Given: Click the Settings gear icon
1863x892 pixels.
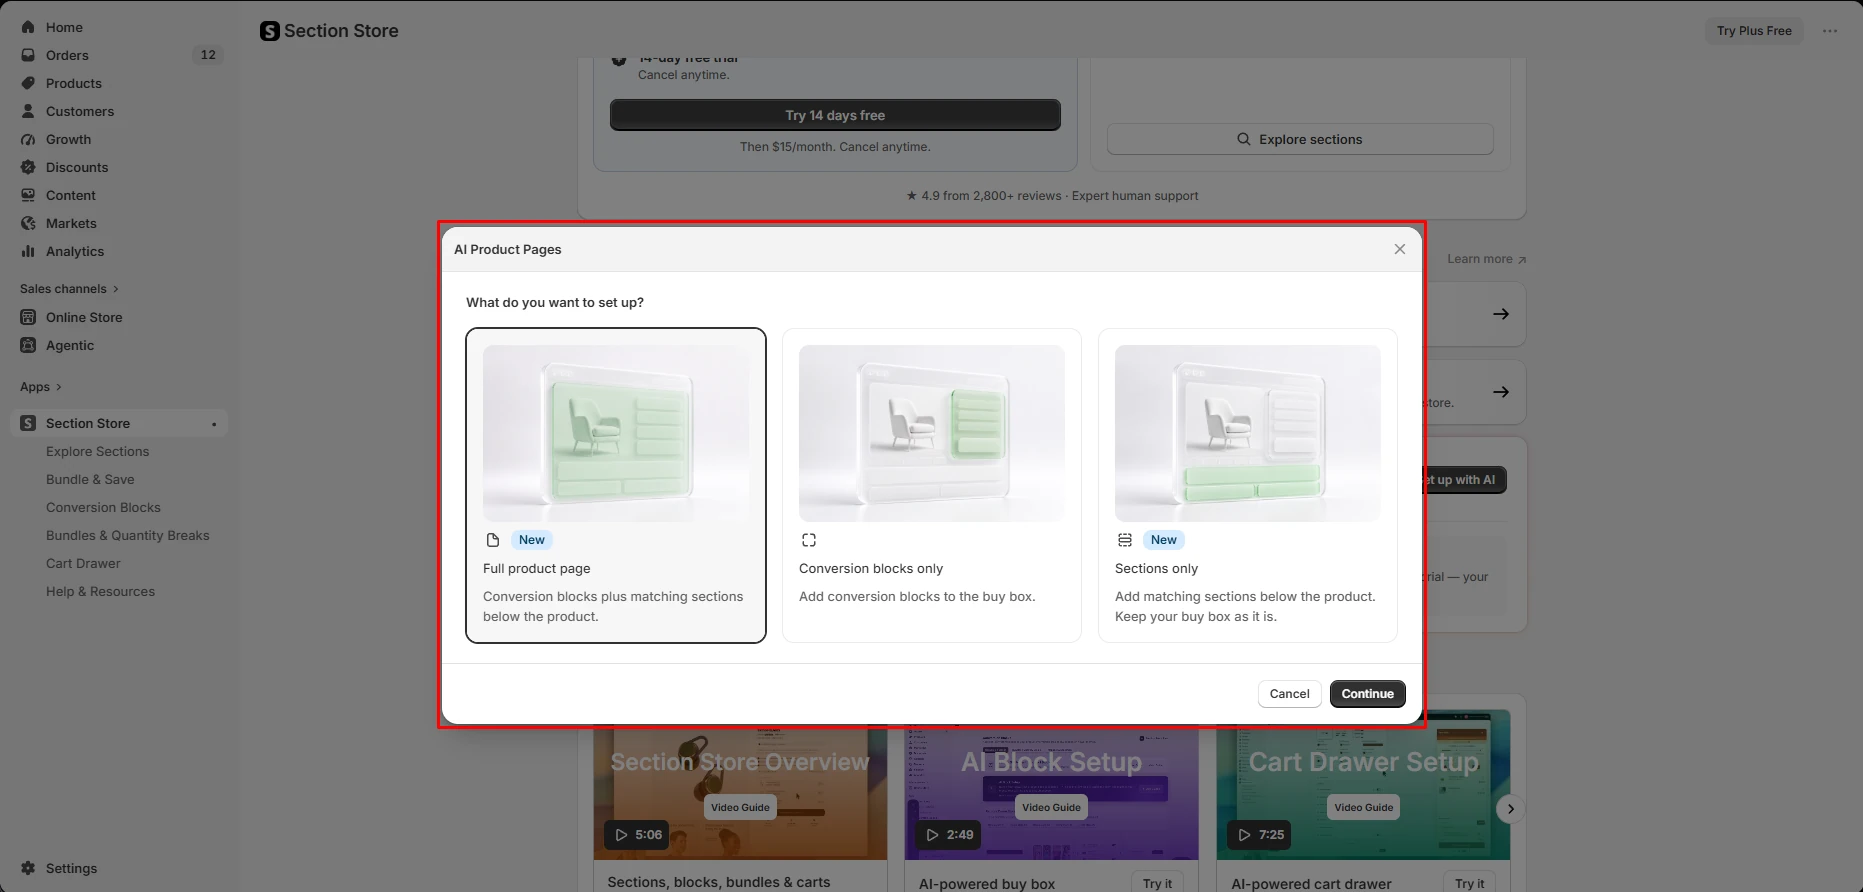Looking at the screenshot, I should pos(28,868).
